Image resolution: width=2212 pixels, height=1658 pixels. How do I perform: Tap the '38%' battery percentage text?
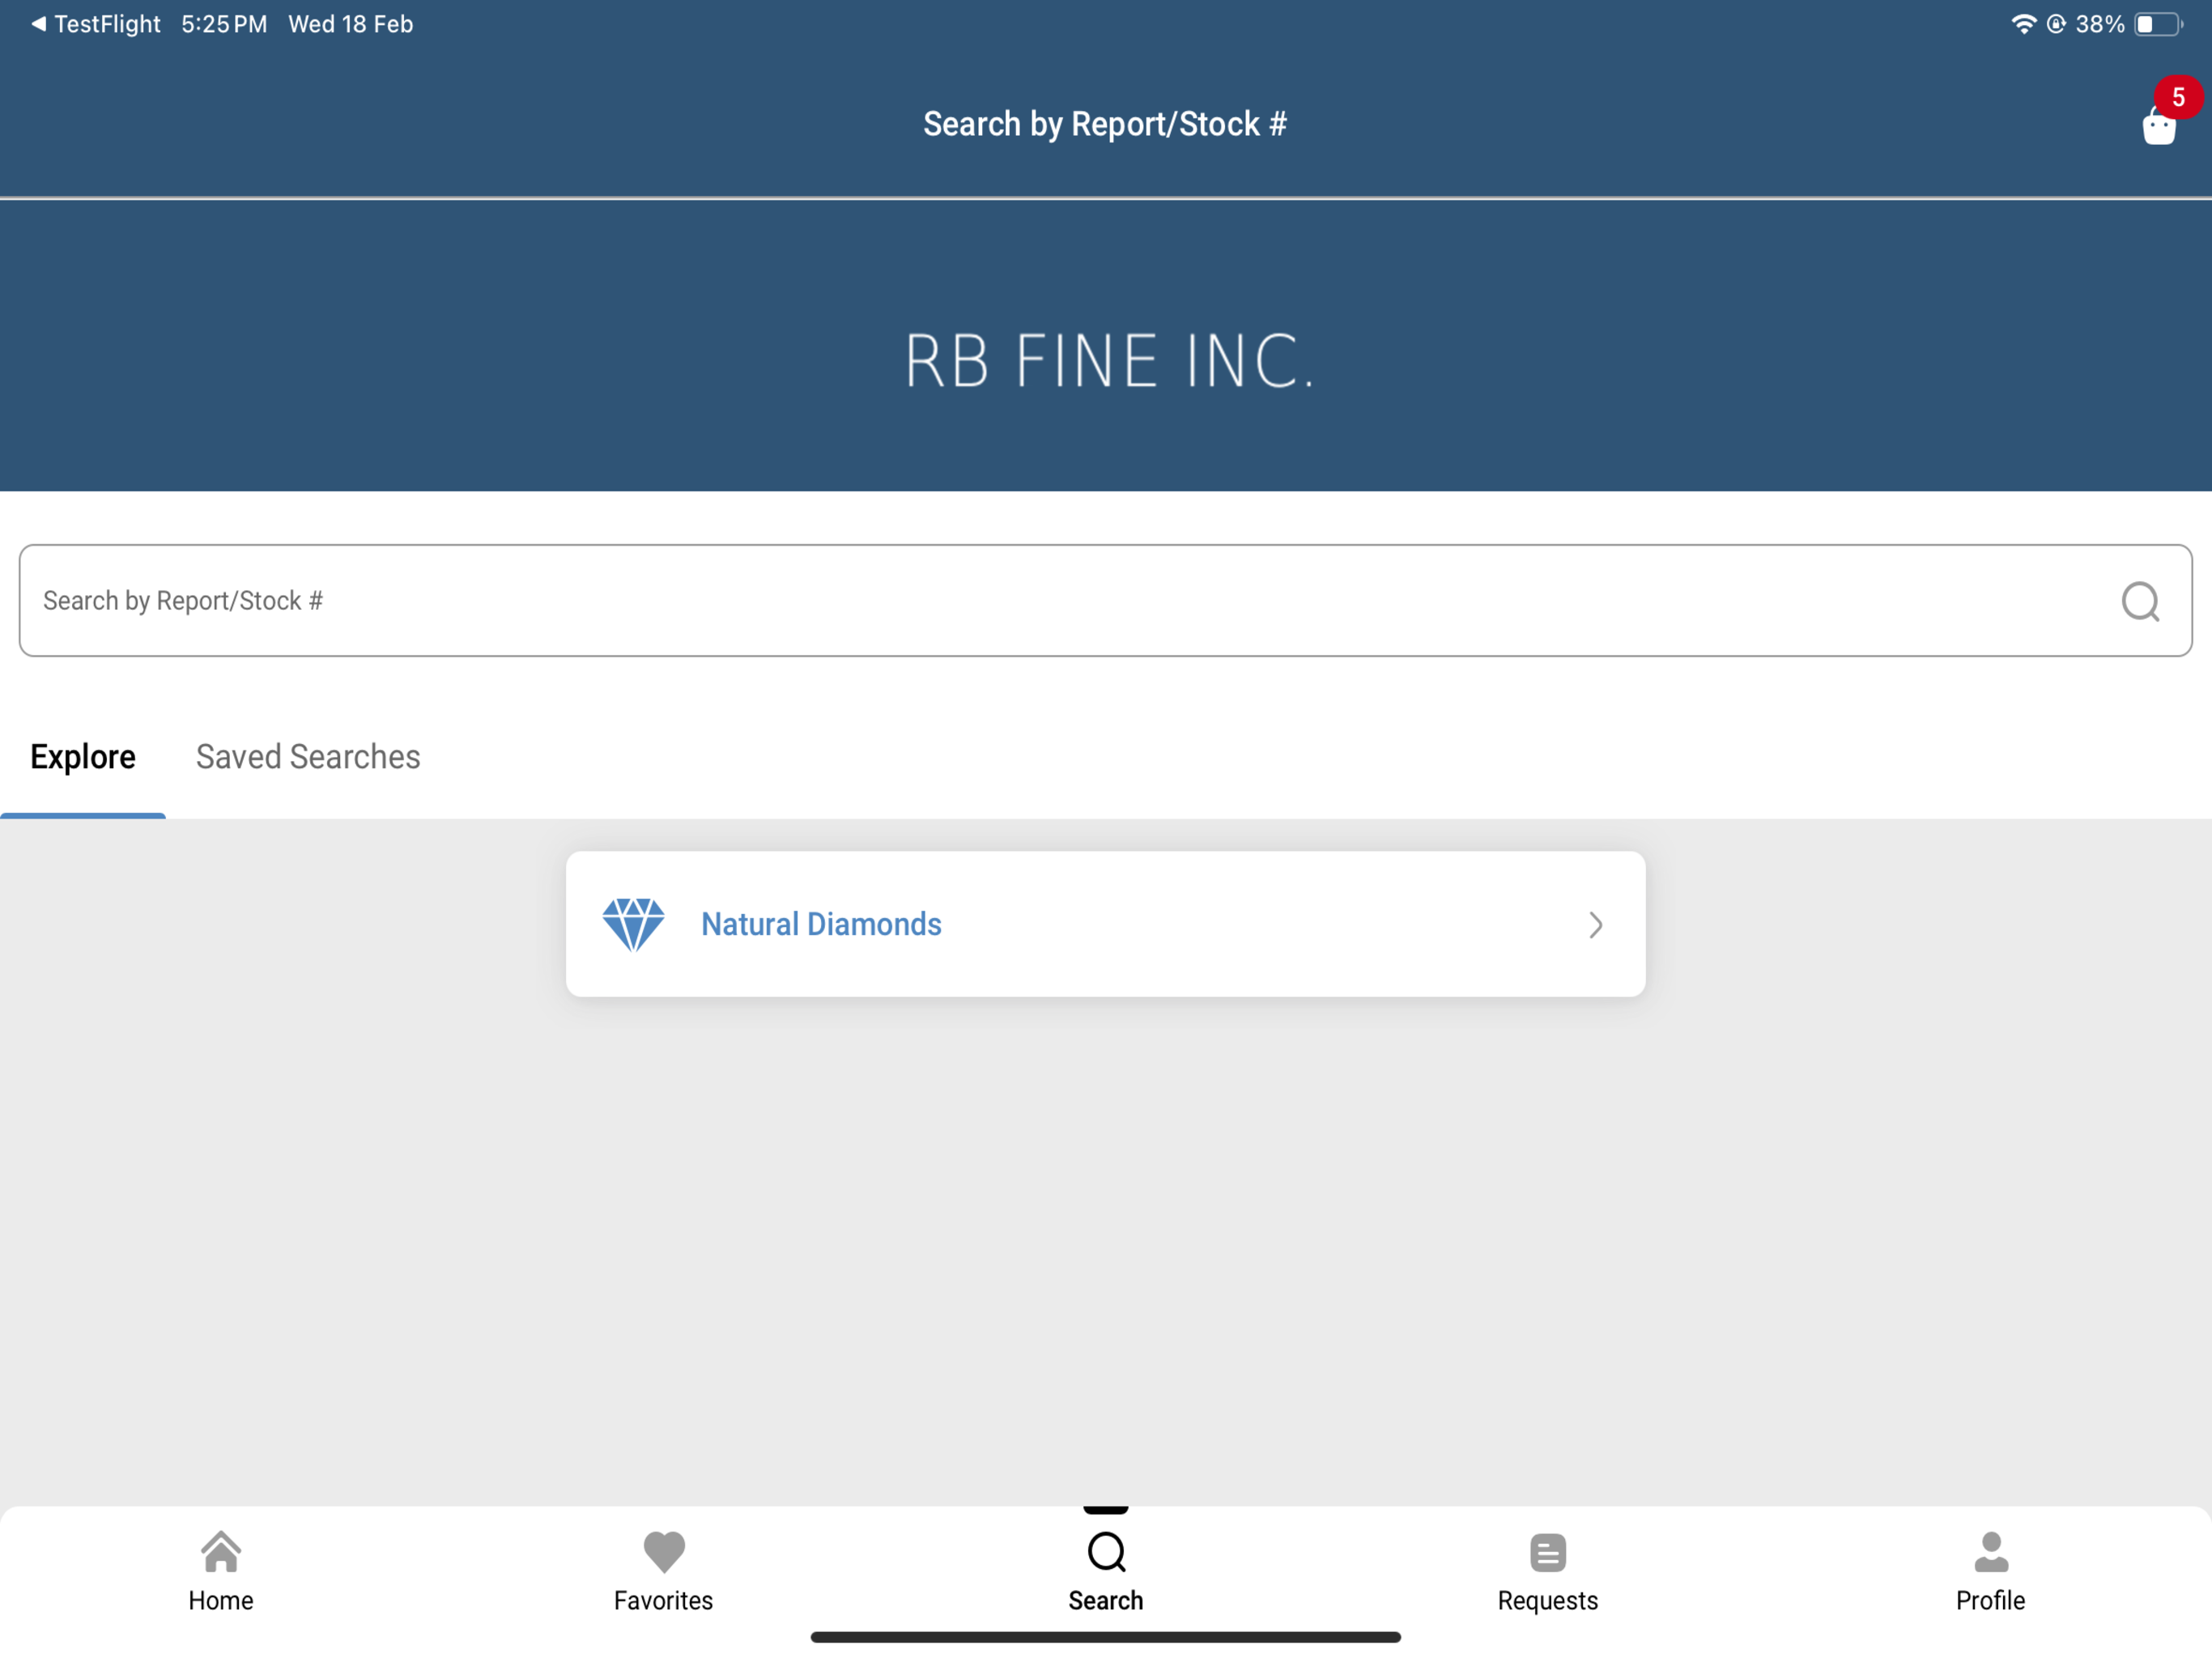(x=2099, y=24)
